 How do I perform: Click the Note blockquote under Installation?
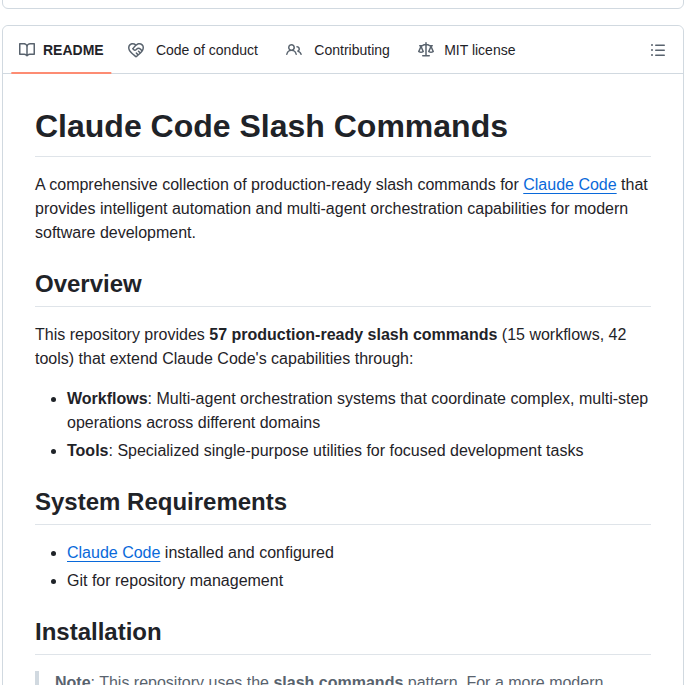[330, 679]
